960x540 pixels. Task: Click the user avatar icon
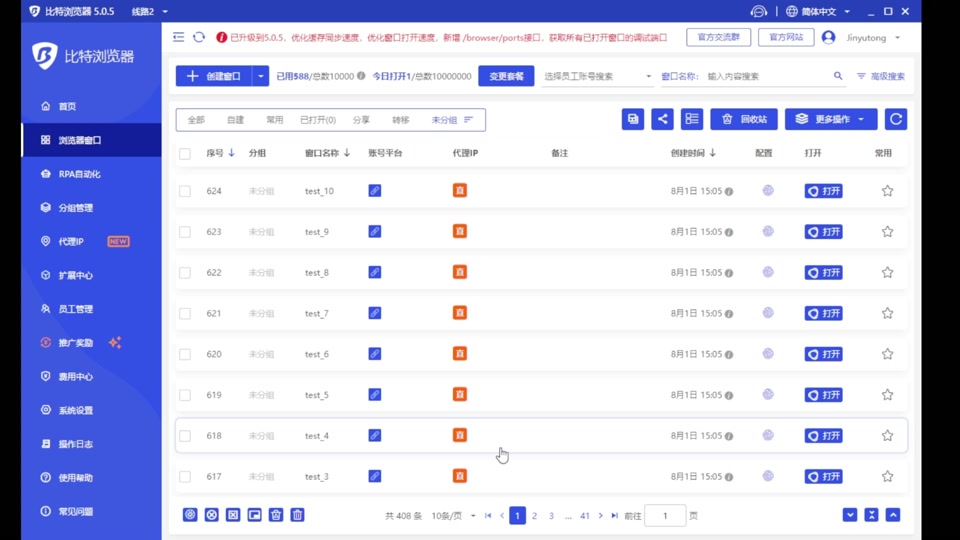828,37
